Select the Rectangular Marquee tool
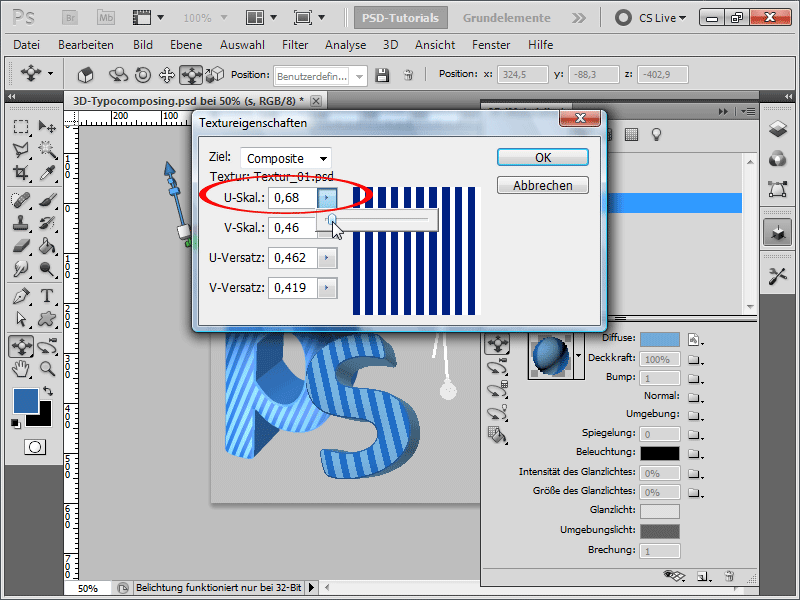 [20, 126]
